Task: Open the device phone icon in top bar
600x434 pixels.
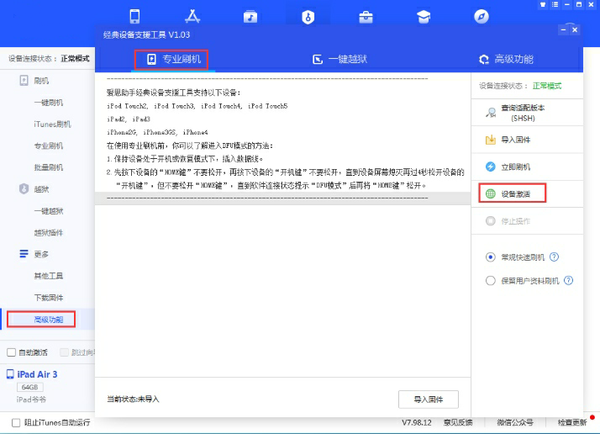Action: pos(134,16)
